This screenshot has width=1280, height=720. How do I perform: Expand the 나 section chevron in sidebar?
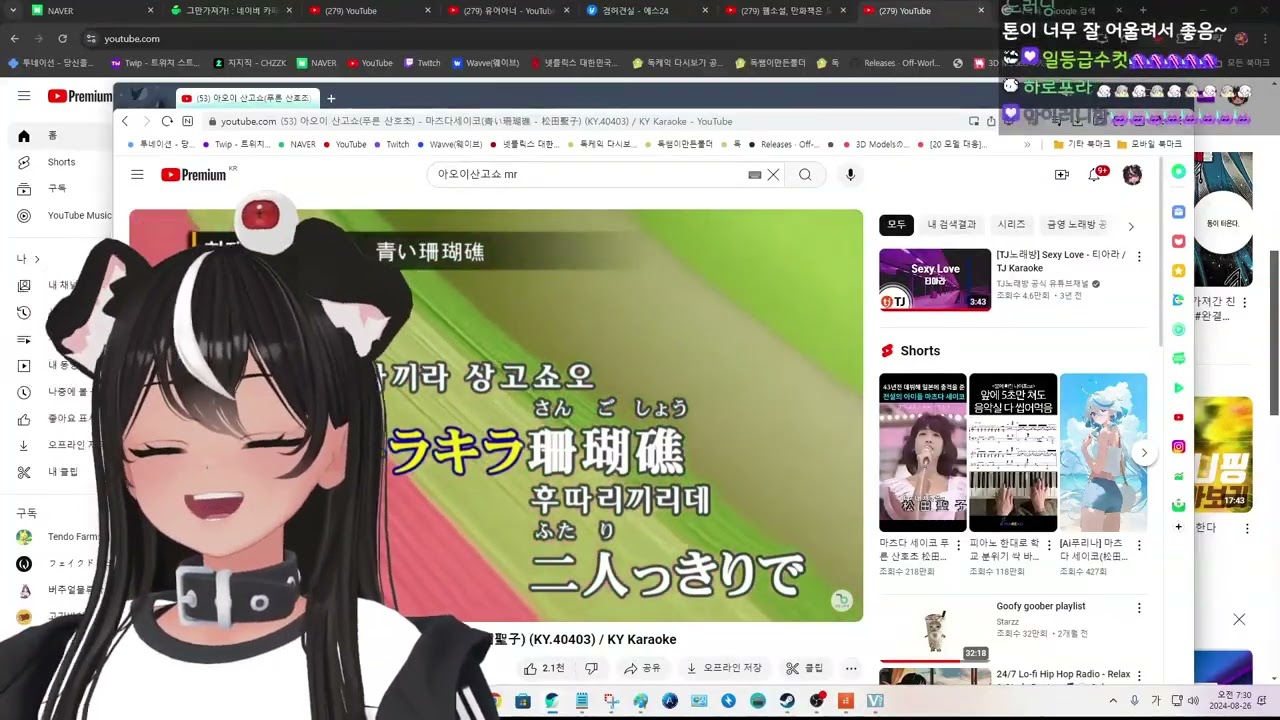click(x=37, y=259)
